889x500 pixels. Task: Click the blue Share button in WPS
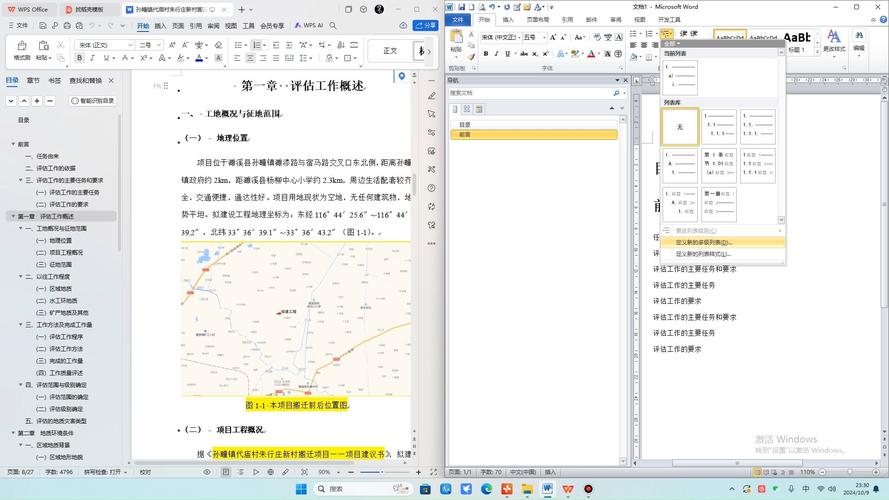click(x=425, y=26)
